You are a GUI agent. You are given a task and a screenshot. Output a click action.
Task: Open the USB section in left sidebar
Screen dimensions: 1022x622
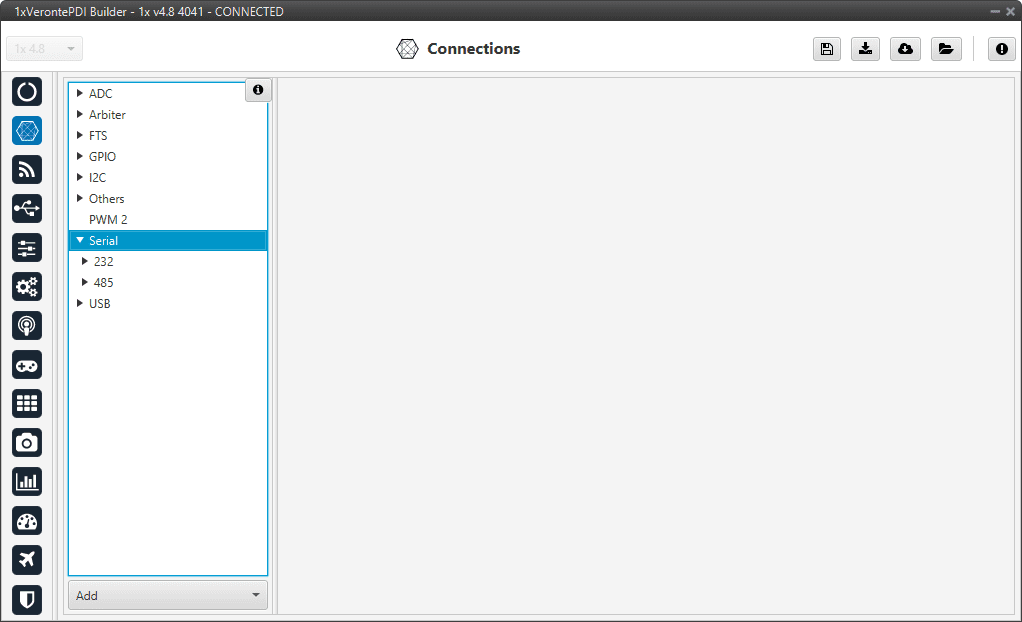point(27,209)
